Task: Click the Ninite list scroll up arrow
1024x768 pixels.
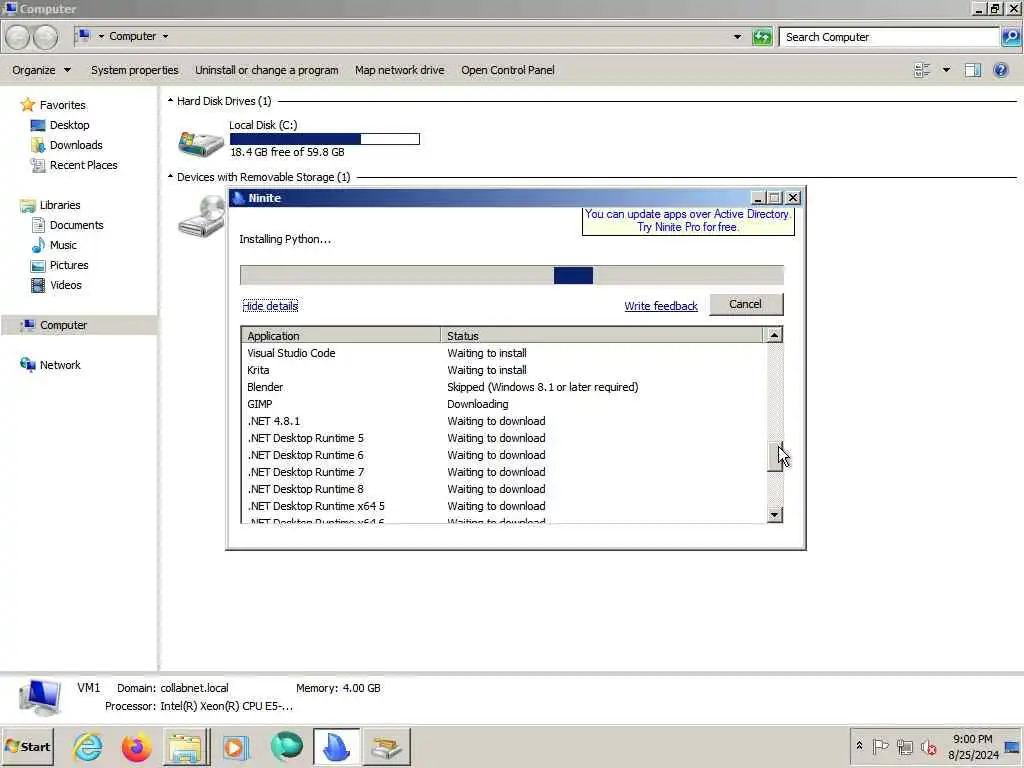Action: click(774, 335)
